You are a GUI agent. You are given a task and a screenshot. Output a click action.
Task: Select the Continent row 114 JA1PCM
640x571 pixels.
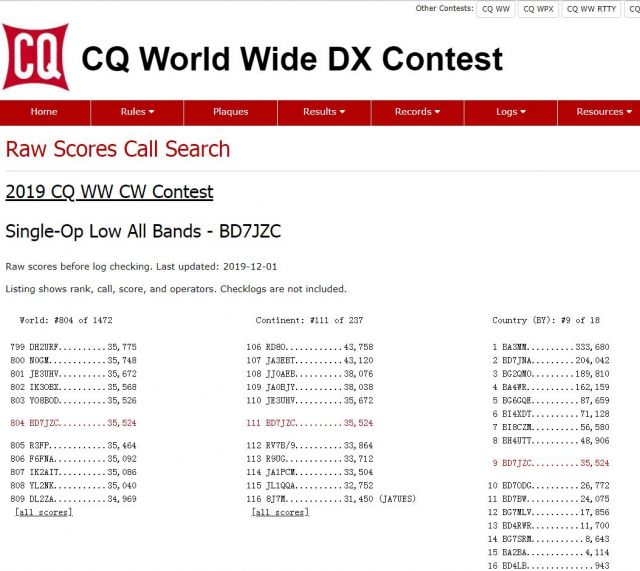[x=310, y=472]
